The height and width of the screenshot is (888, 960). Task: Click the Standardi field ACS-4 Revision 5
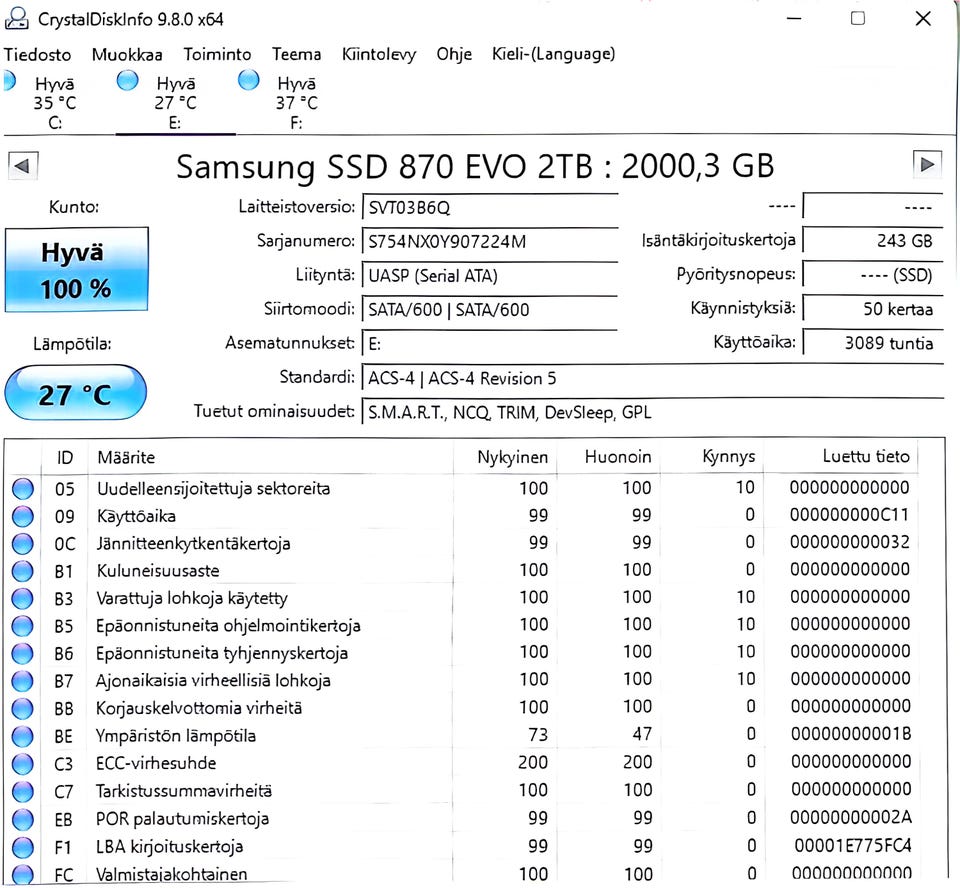coord(653,378)
